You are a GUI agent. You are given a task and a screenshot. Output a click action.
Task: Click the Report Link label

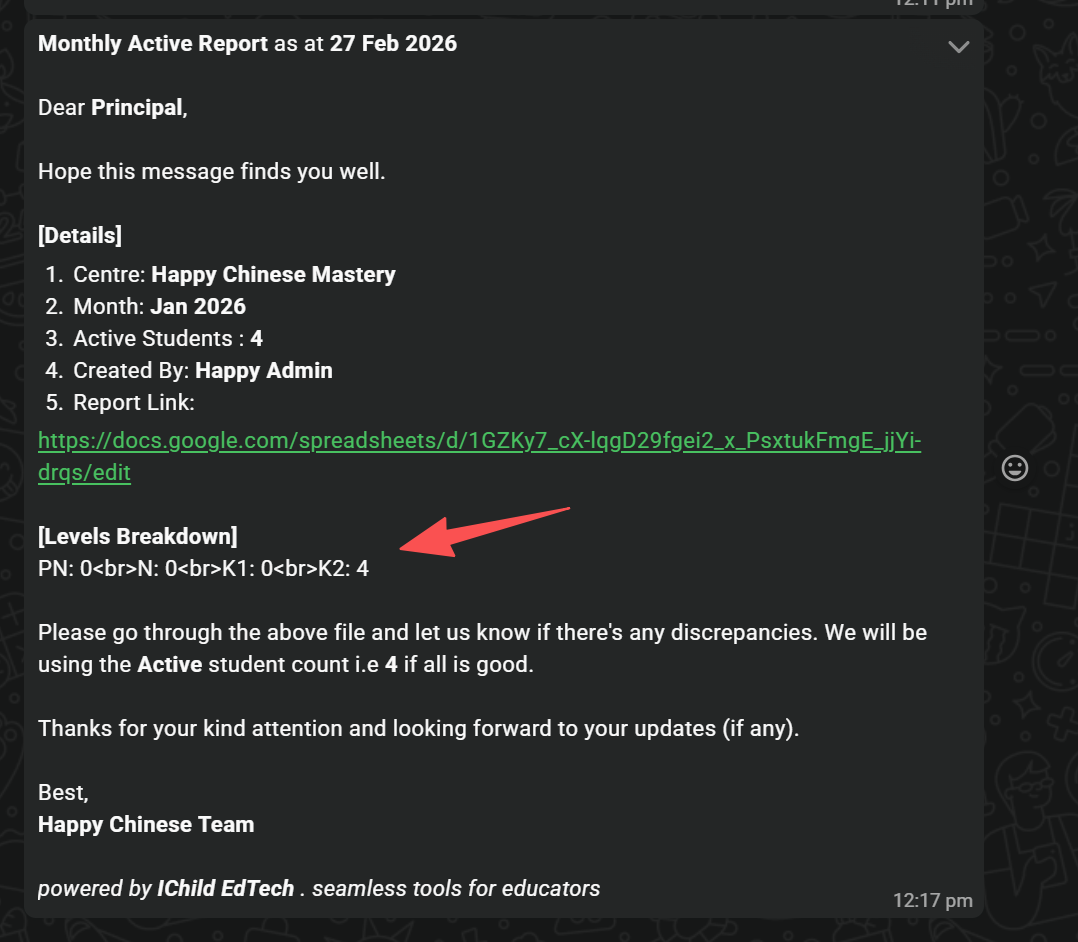tap(133, 402)
